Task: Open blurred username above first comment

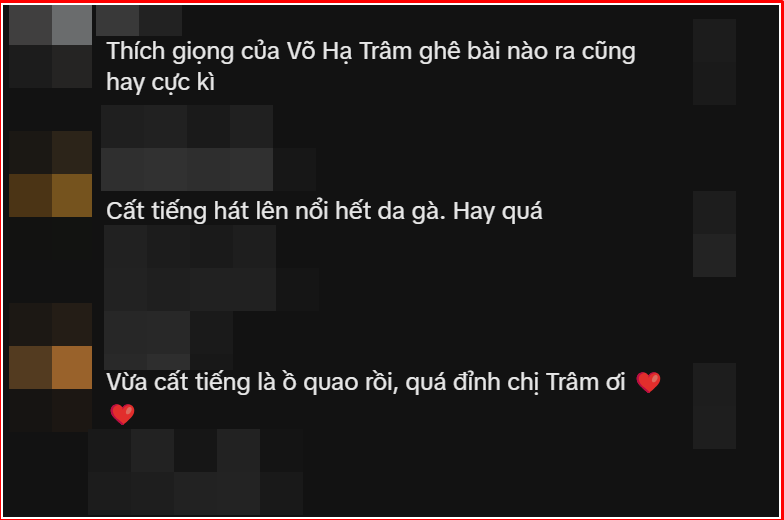Action: point(138,20)
